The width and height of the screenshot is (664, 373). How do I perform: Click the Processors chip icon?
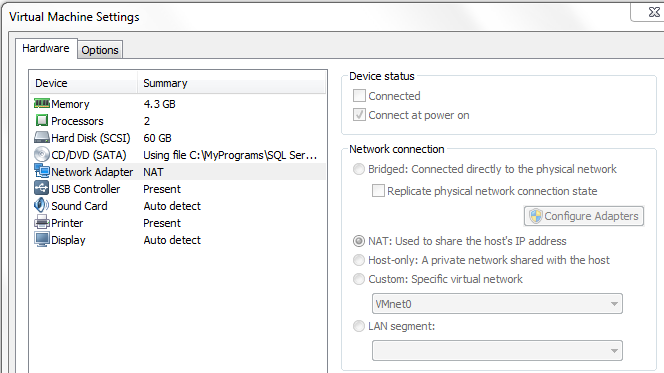[x=42, y=121]
